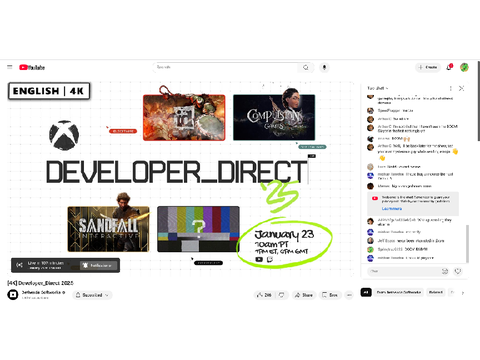
Task: Click the live stream countdown icon
Action: [x=20, y=265]
